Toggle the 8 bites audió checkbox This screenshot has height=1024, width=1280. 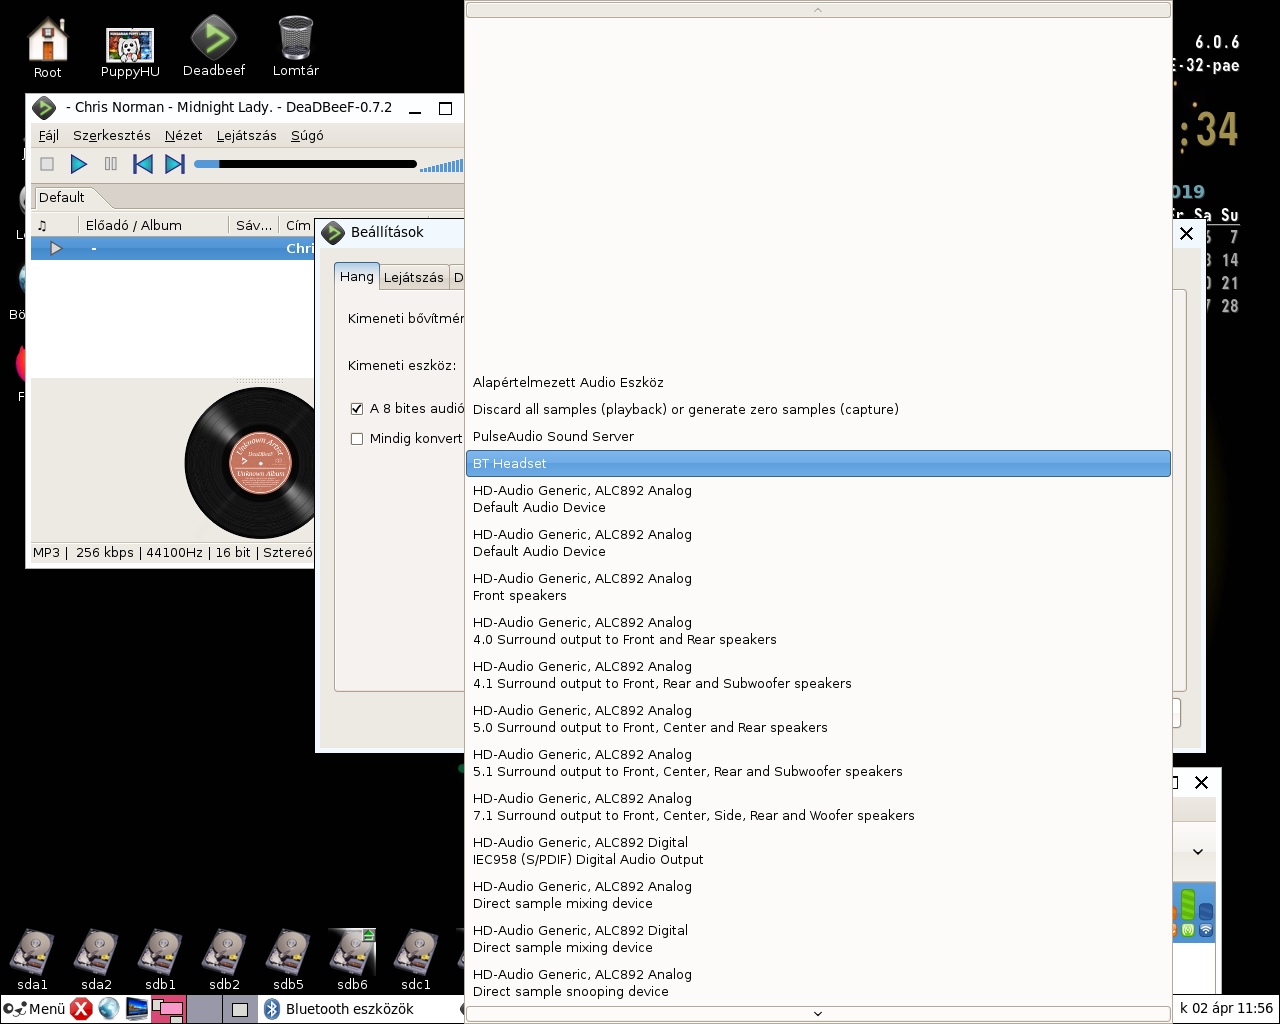[x=357, y=409]
